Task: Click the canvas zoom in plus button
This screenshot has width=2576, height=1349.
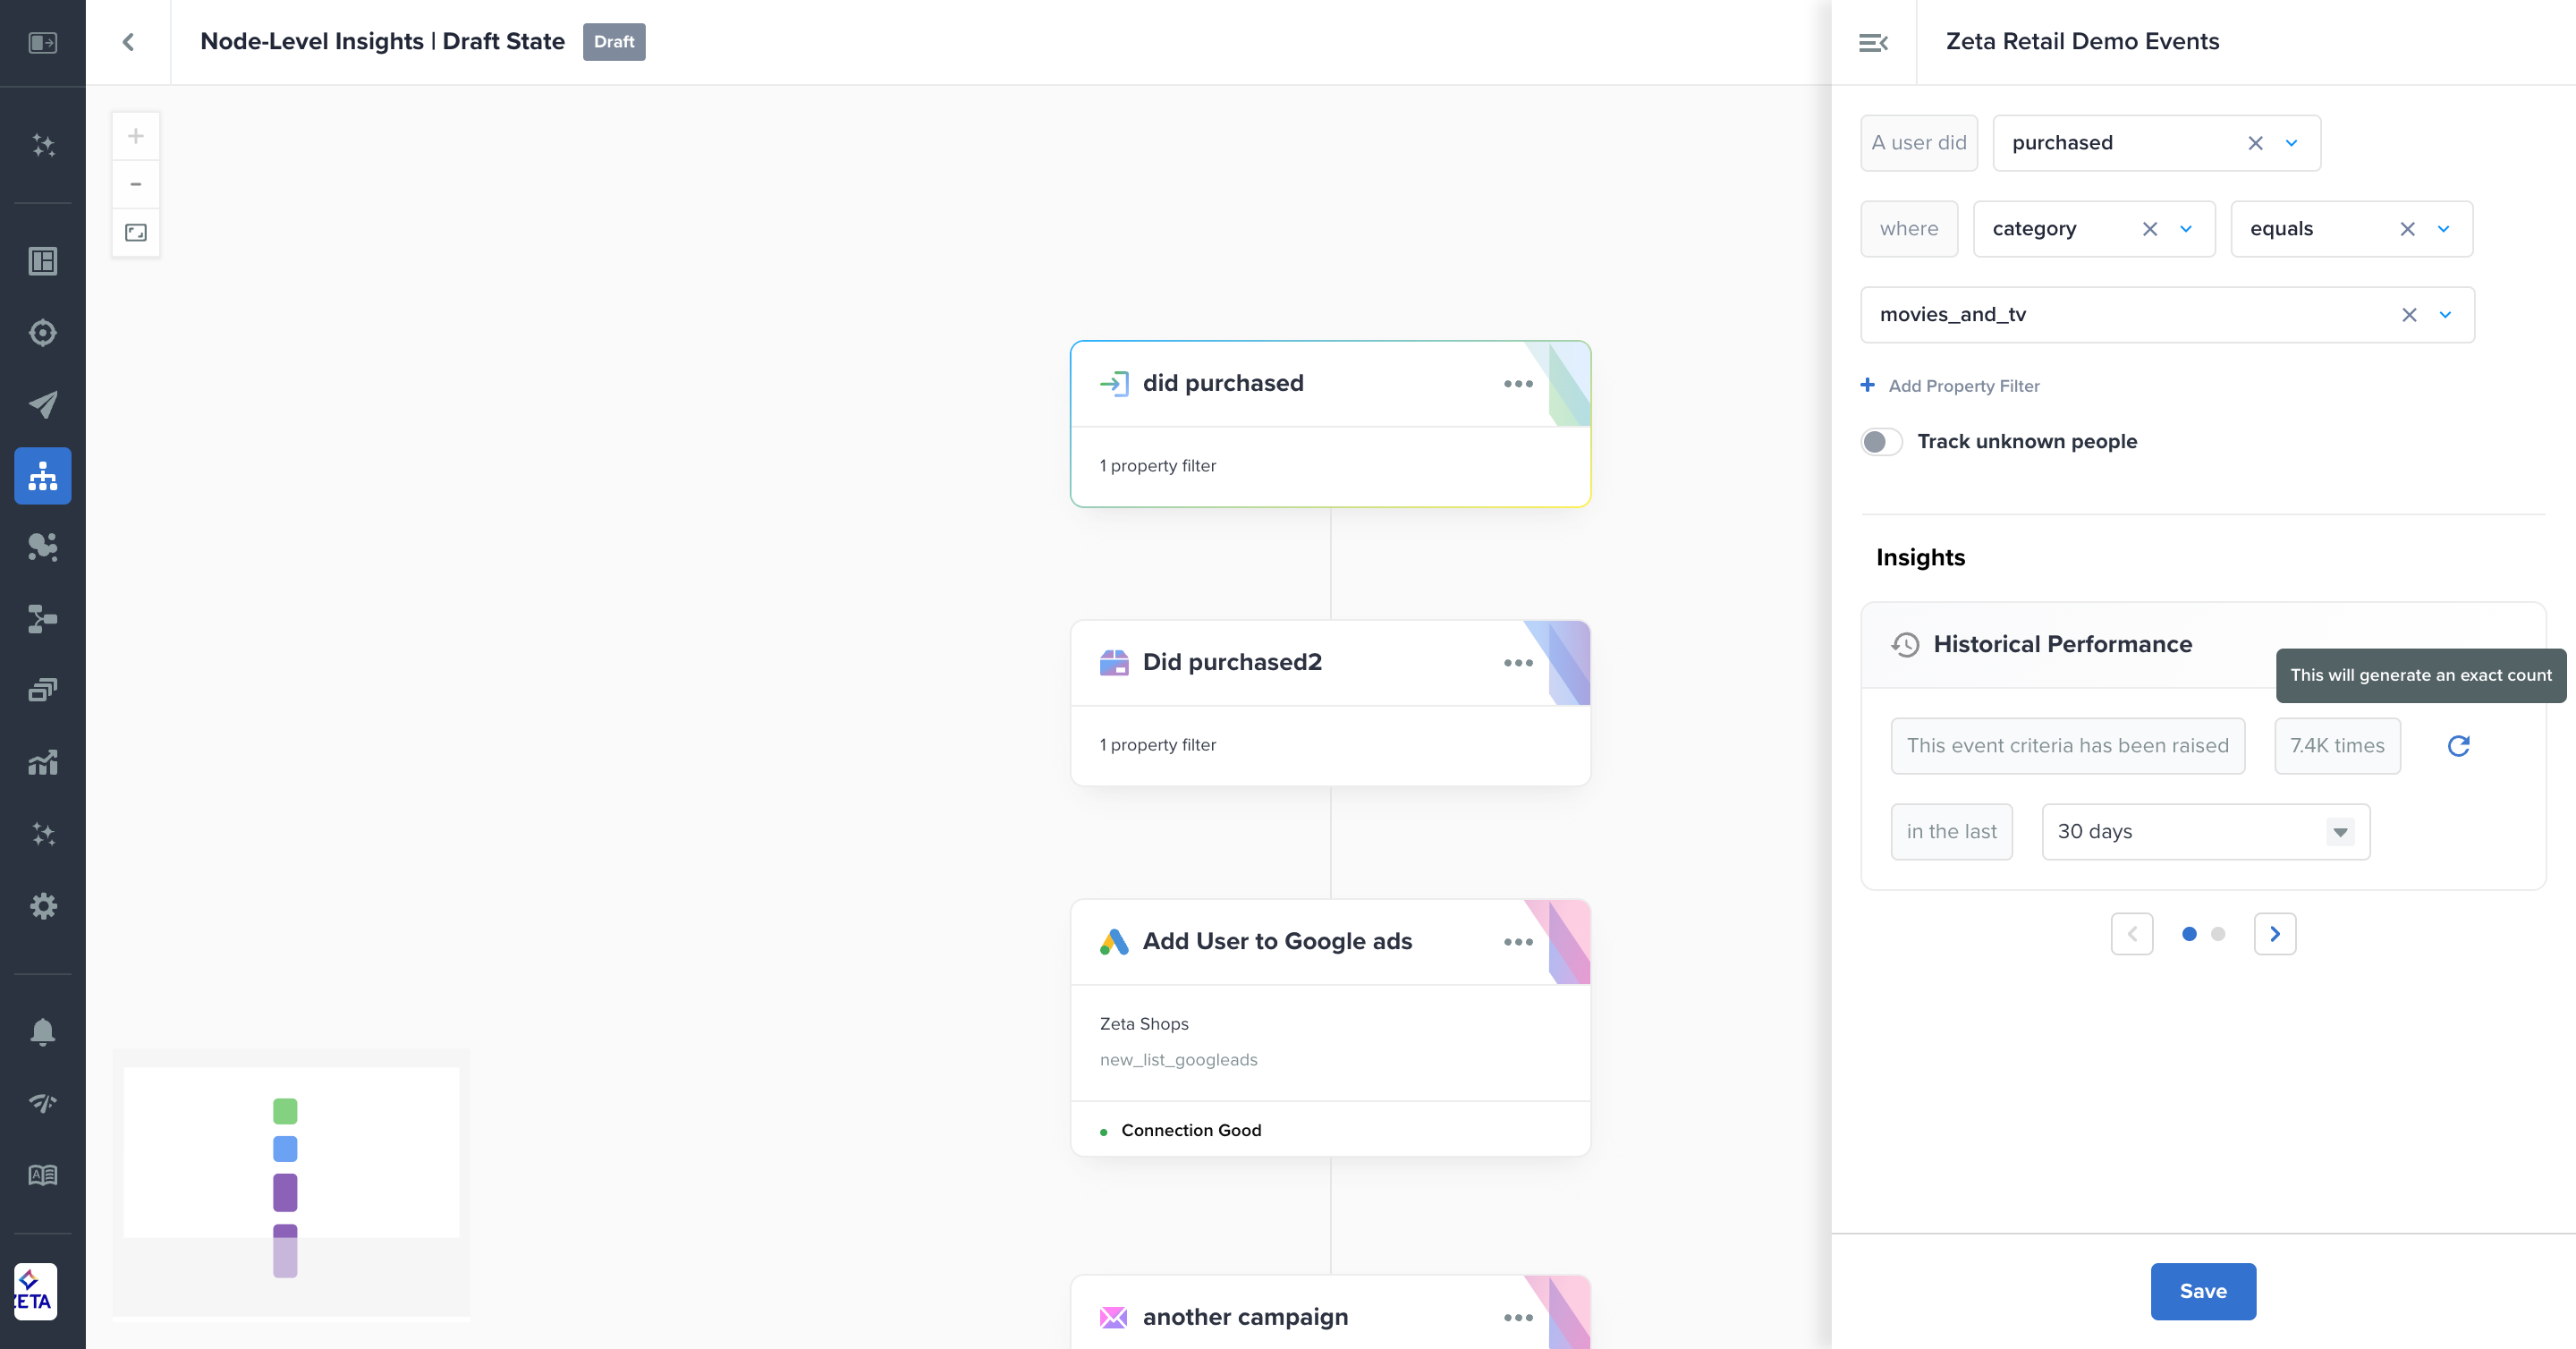Action: point(136,136)
